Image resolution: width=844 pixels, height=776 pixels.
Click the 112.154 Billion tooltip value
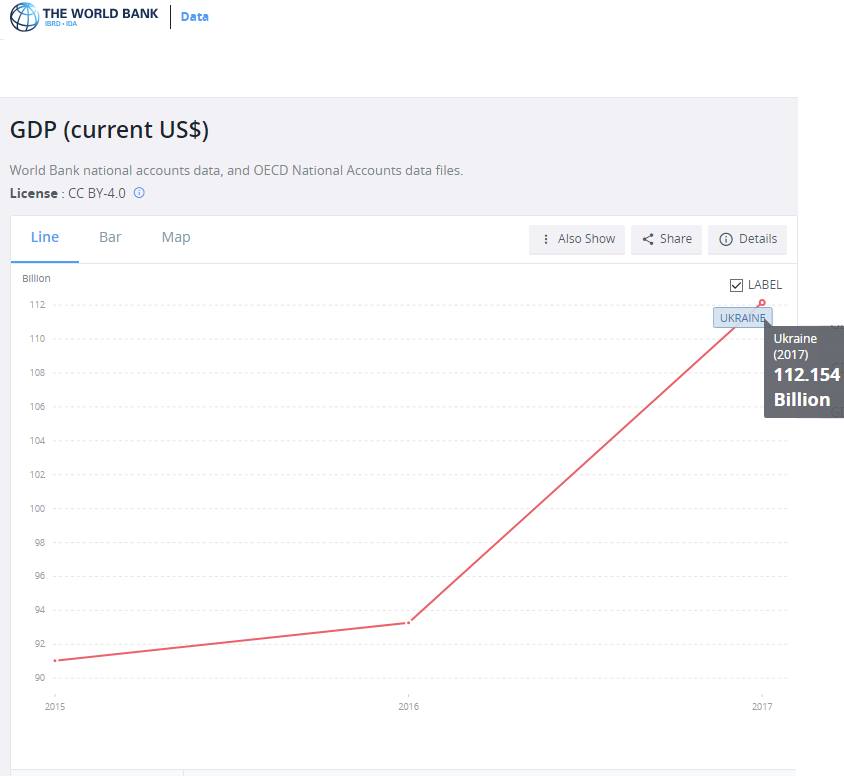pyautogui.click(x=806, y=387)
